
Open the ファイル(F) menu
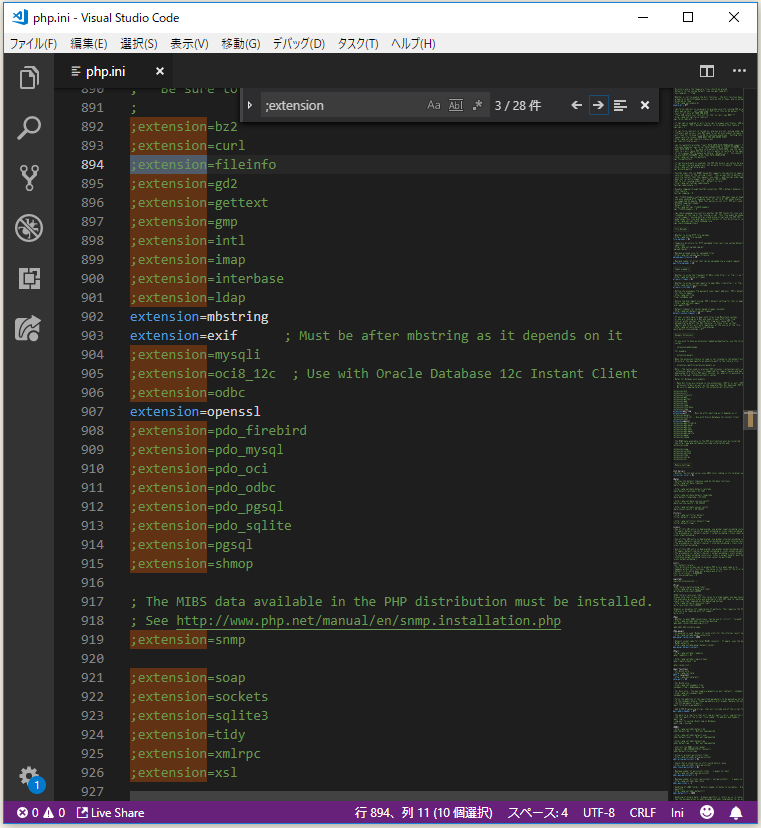(33, 44)
